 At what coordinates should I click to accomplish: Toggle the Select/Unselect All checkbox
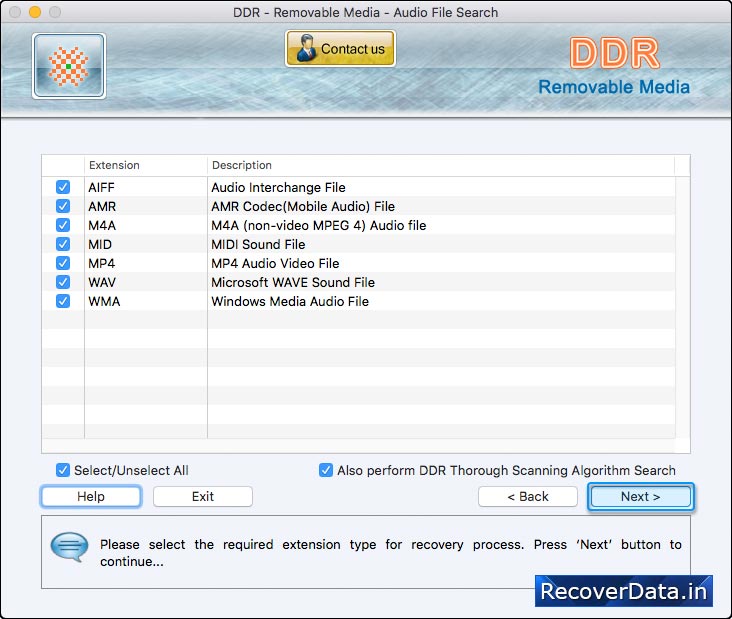[x=63, y=470]
